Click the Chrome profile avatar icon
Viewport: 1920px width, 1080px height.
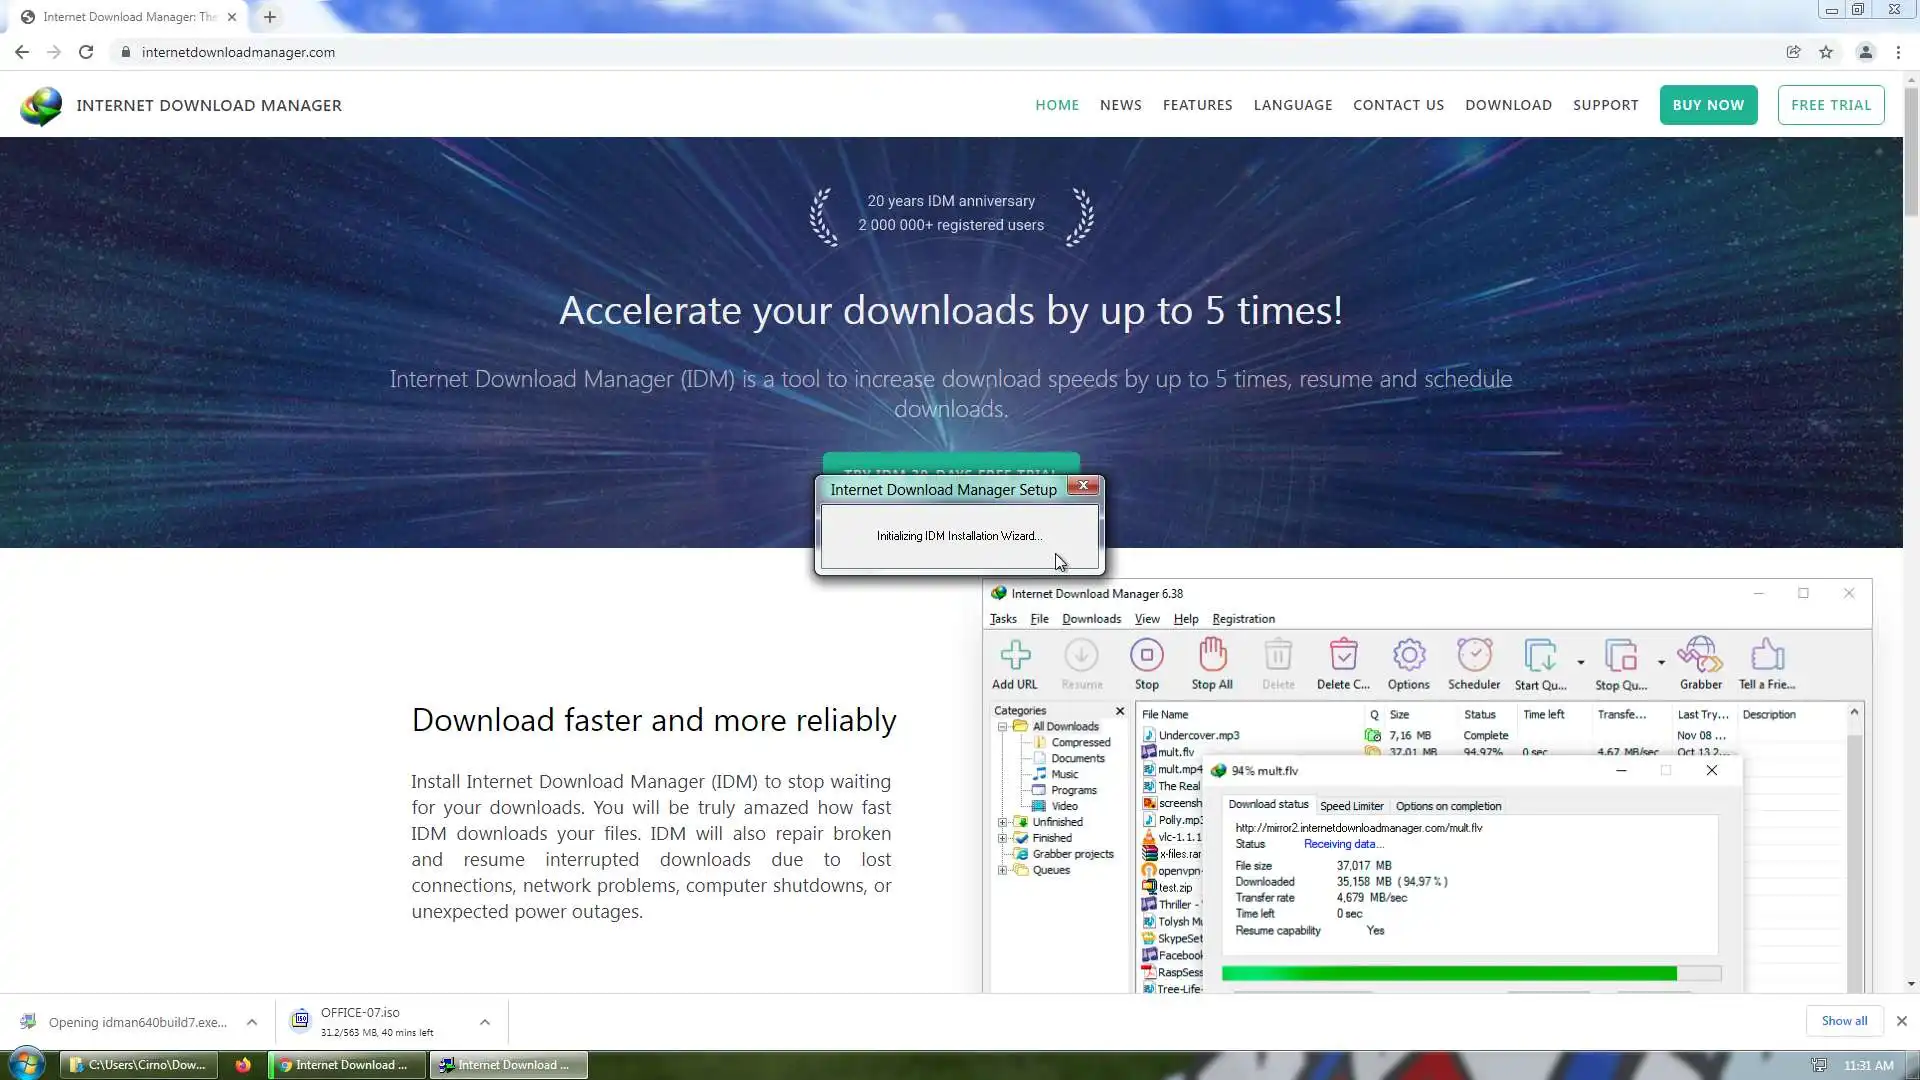click(1865, 52)
